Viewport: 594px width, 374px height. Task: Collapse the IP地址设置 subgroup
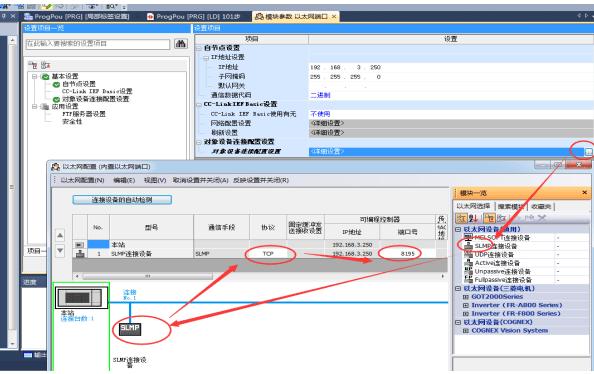(206, 58)
